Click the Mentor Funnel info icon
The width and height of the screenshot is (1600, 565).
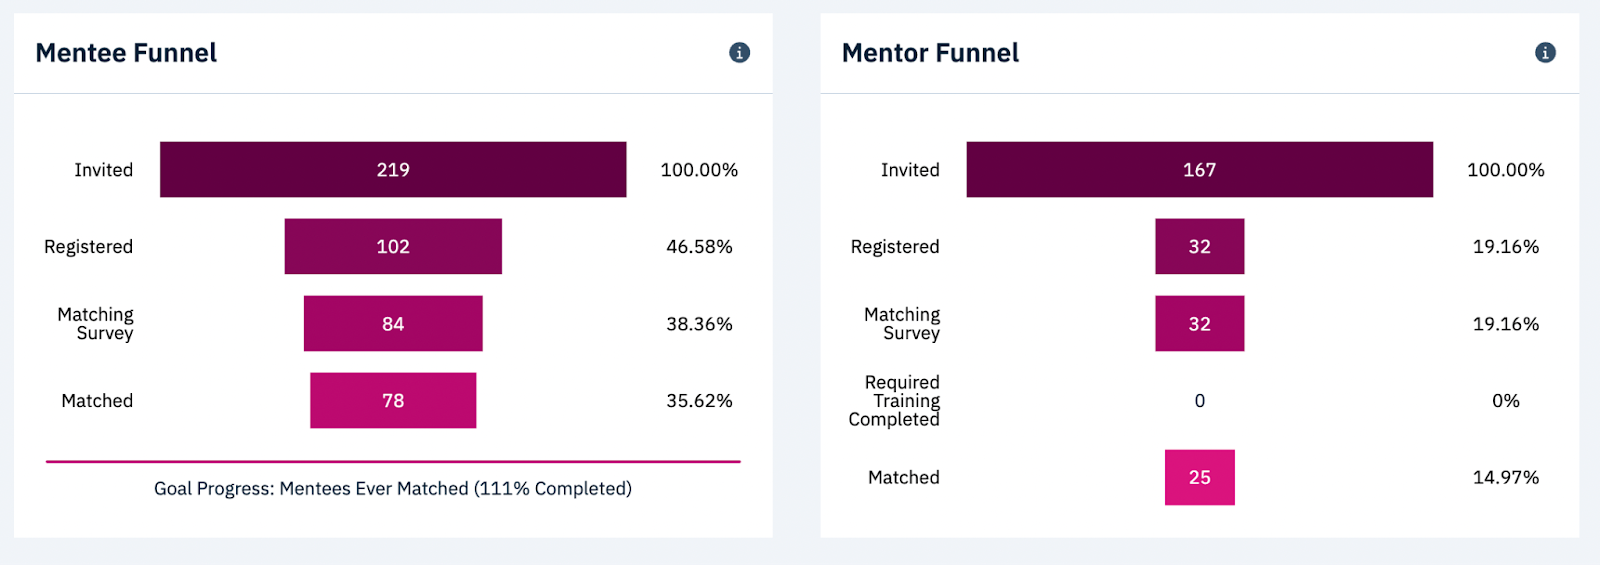click(1545, 53)
